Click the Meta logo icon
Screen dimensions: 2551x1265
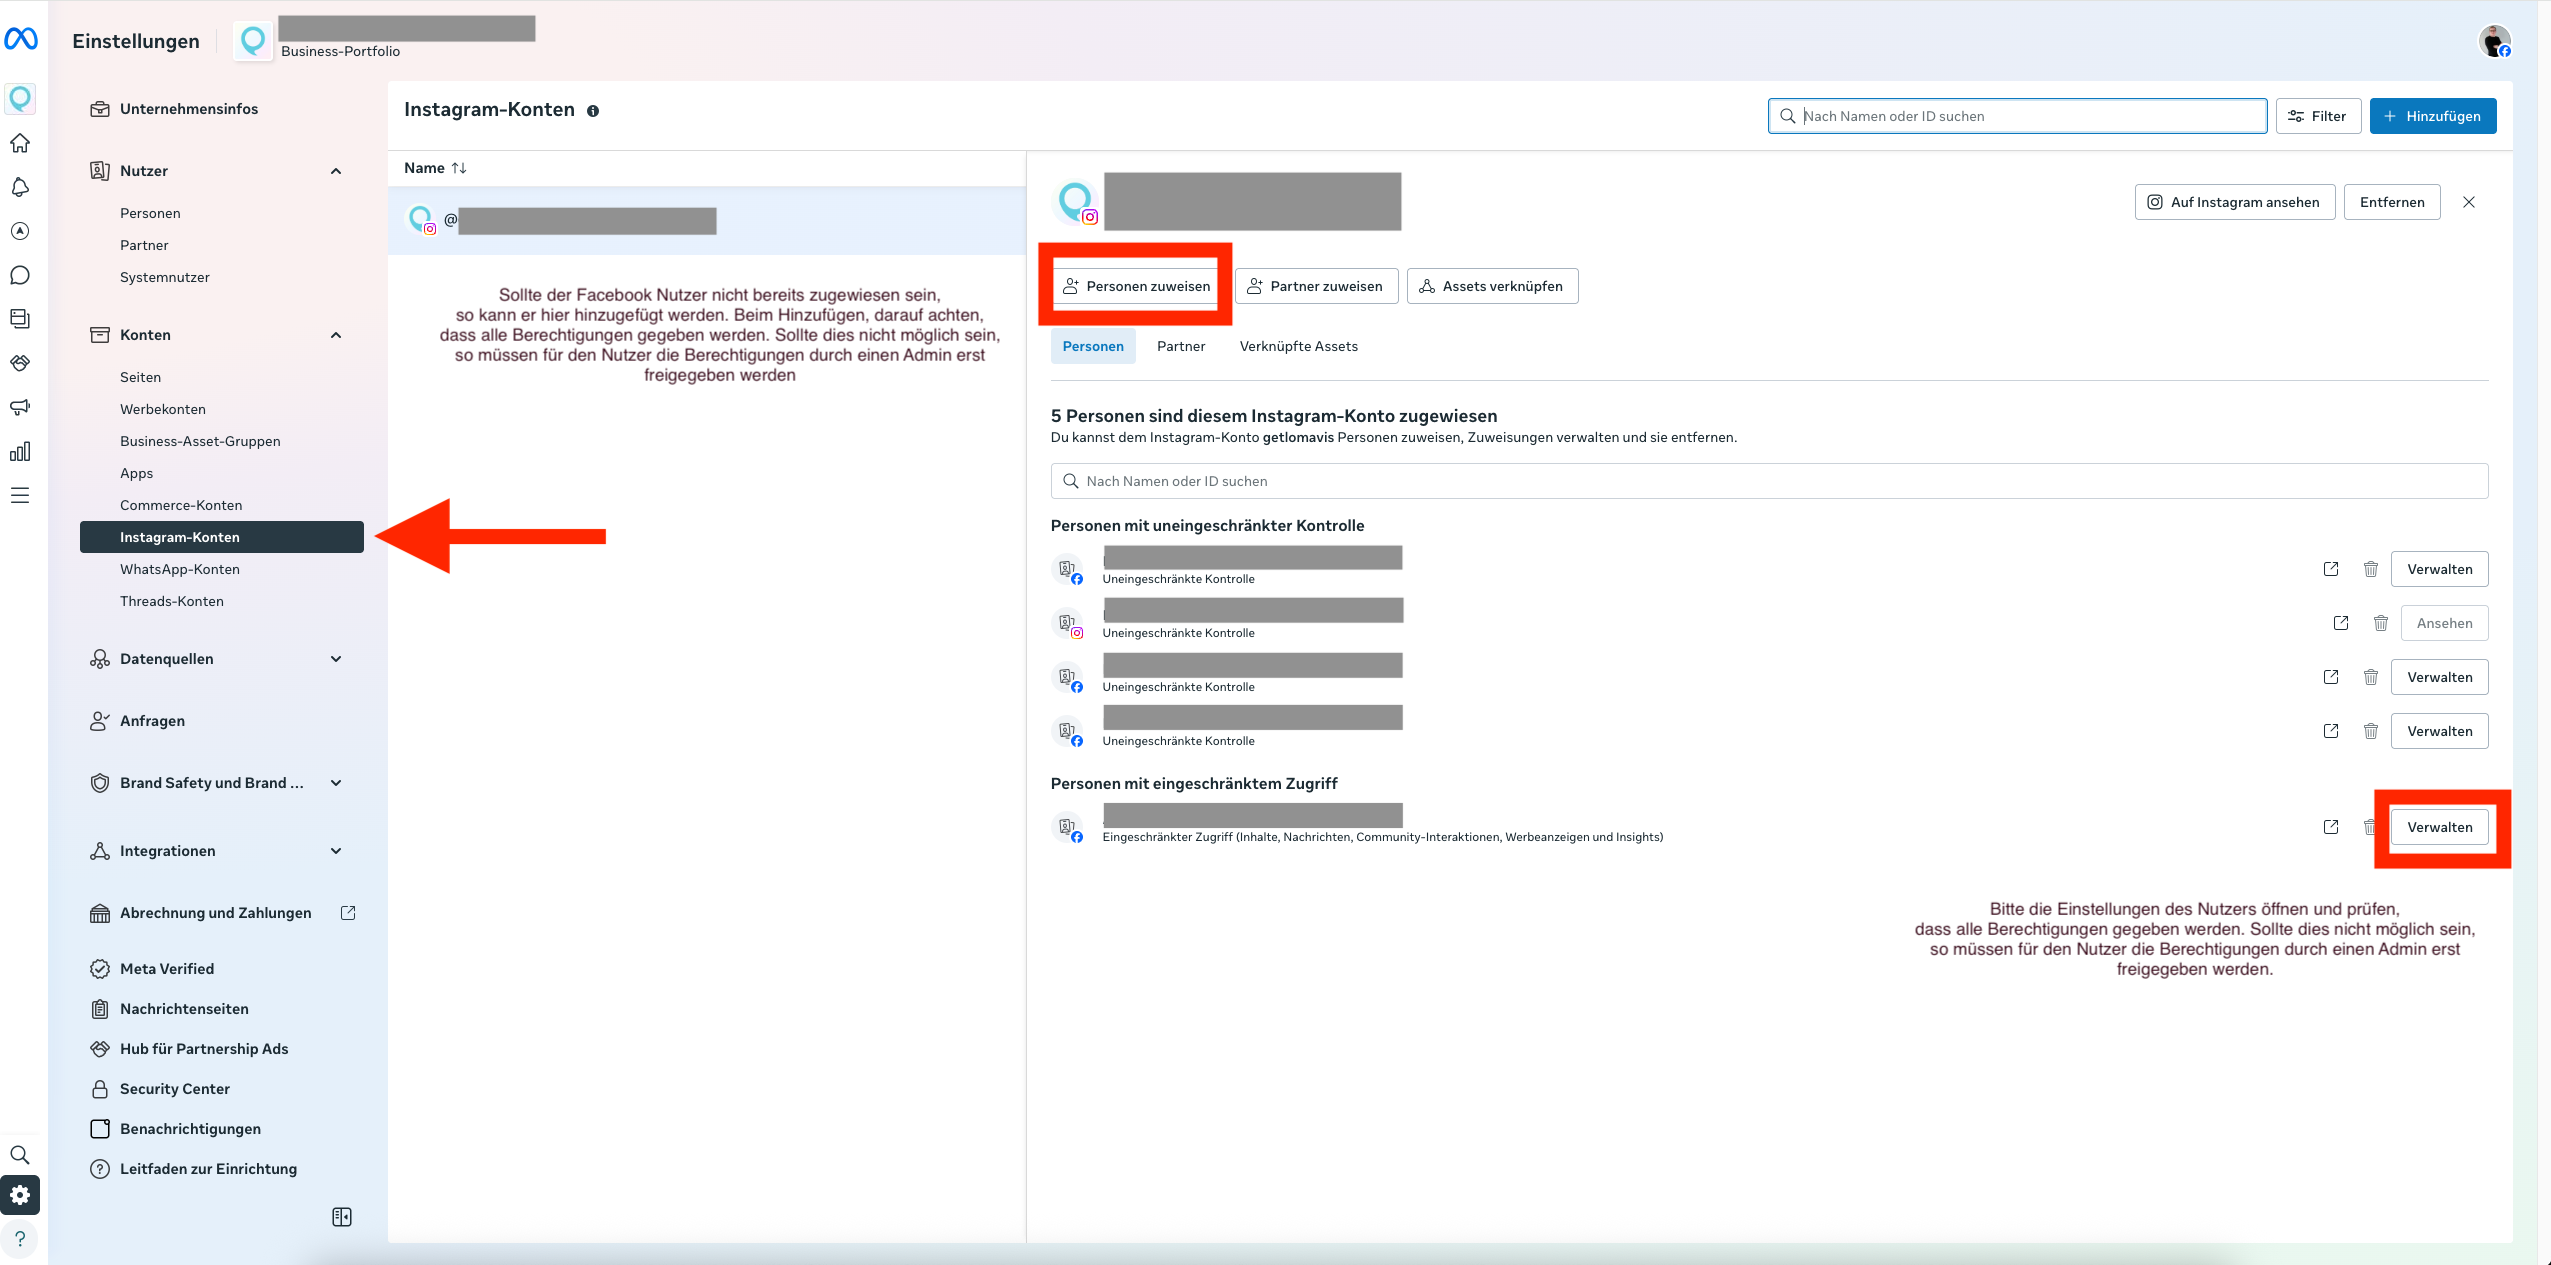pyautogui.click(x=21, y=39)
